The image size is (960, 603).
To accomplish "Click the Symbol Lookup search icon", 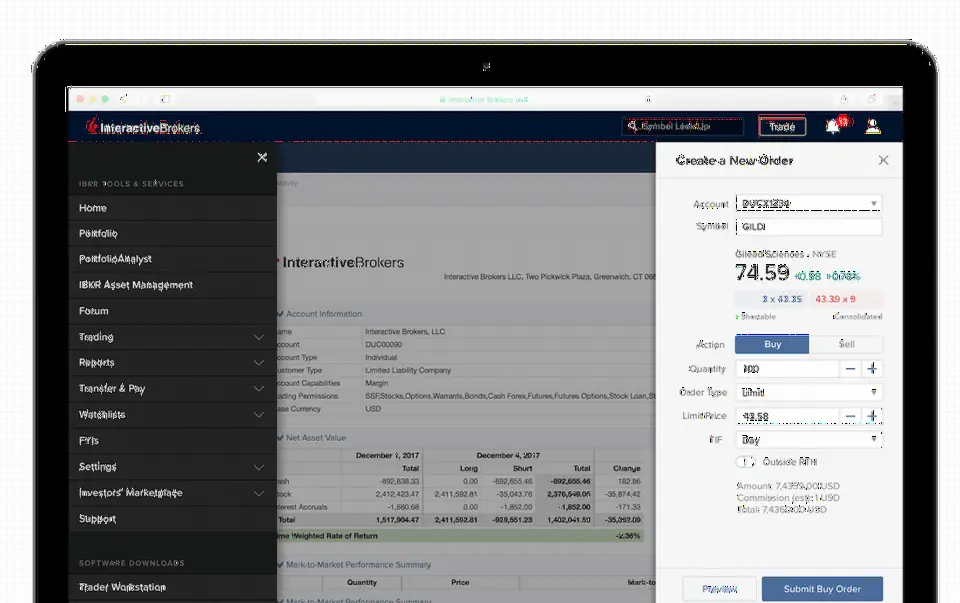I will point(632,126).
